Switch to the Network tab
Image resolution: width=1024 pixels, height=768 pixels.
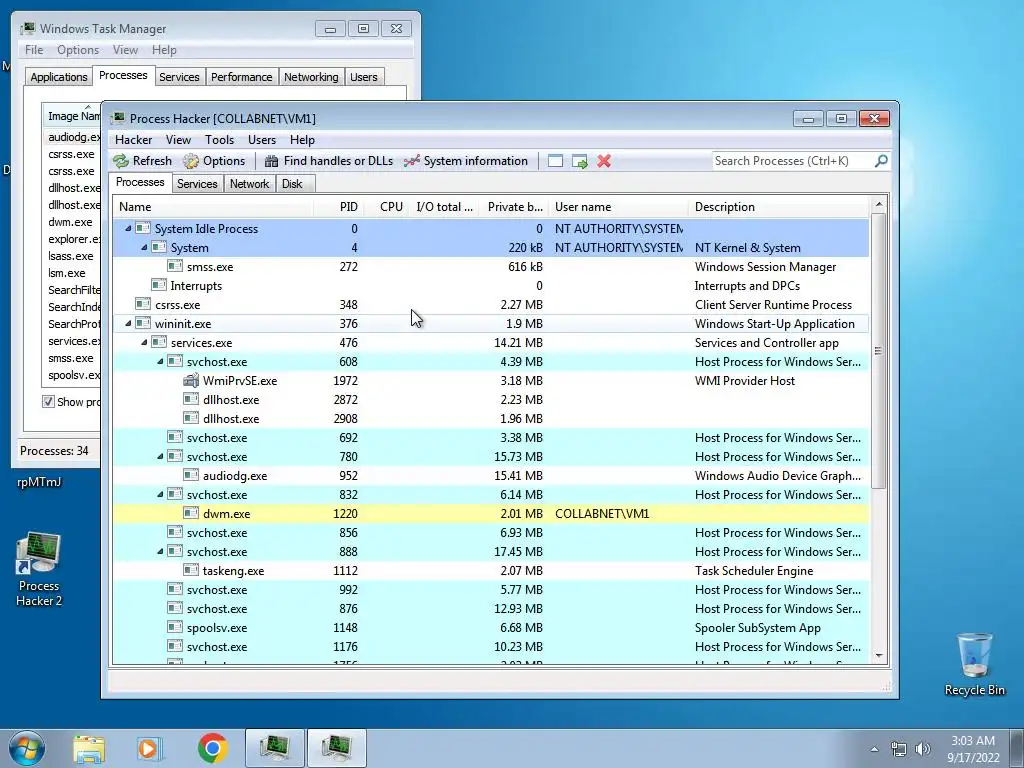249,184
